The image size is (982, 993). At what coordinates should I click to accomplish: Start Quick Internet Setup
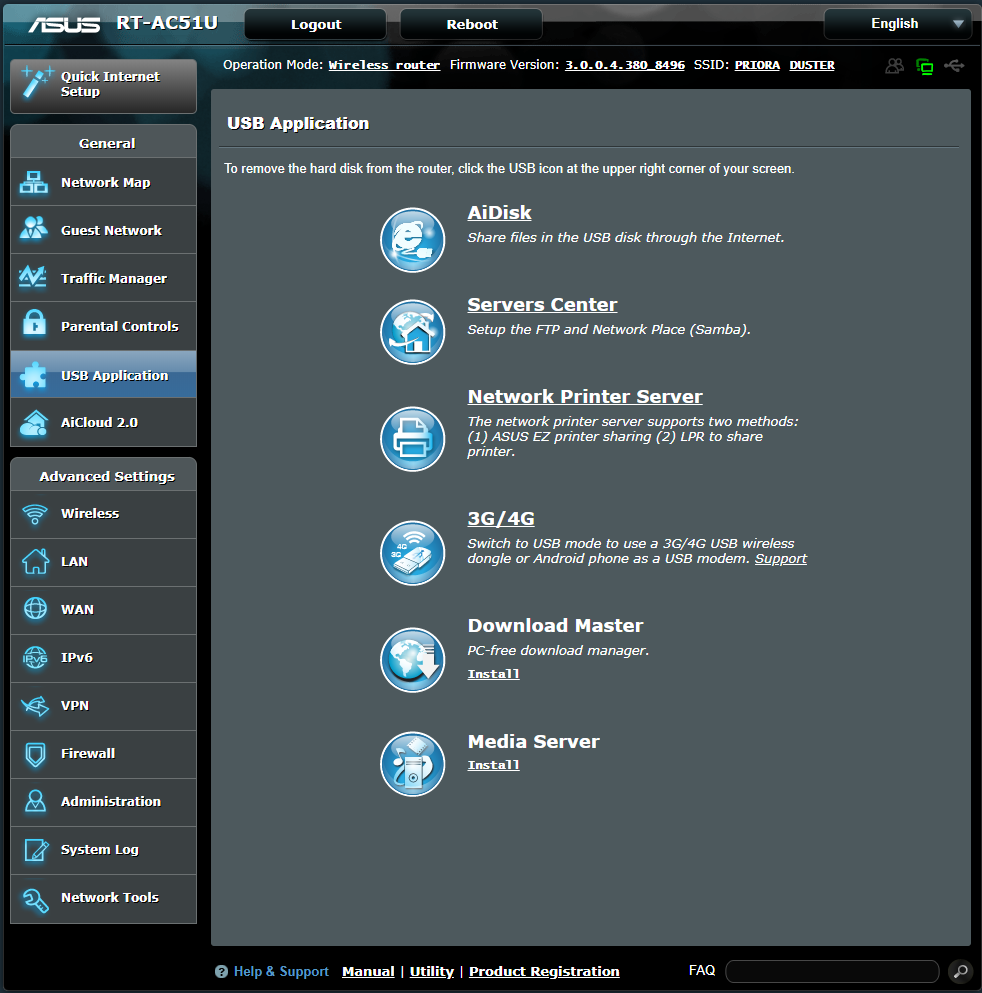click(x=103, y=86)
